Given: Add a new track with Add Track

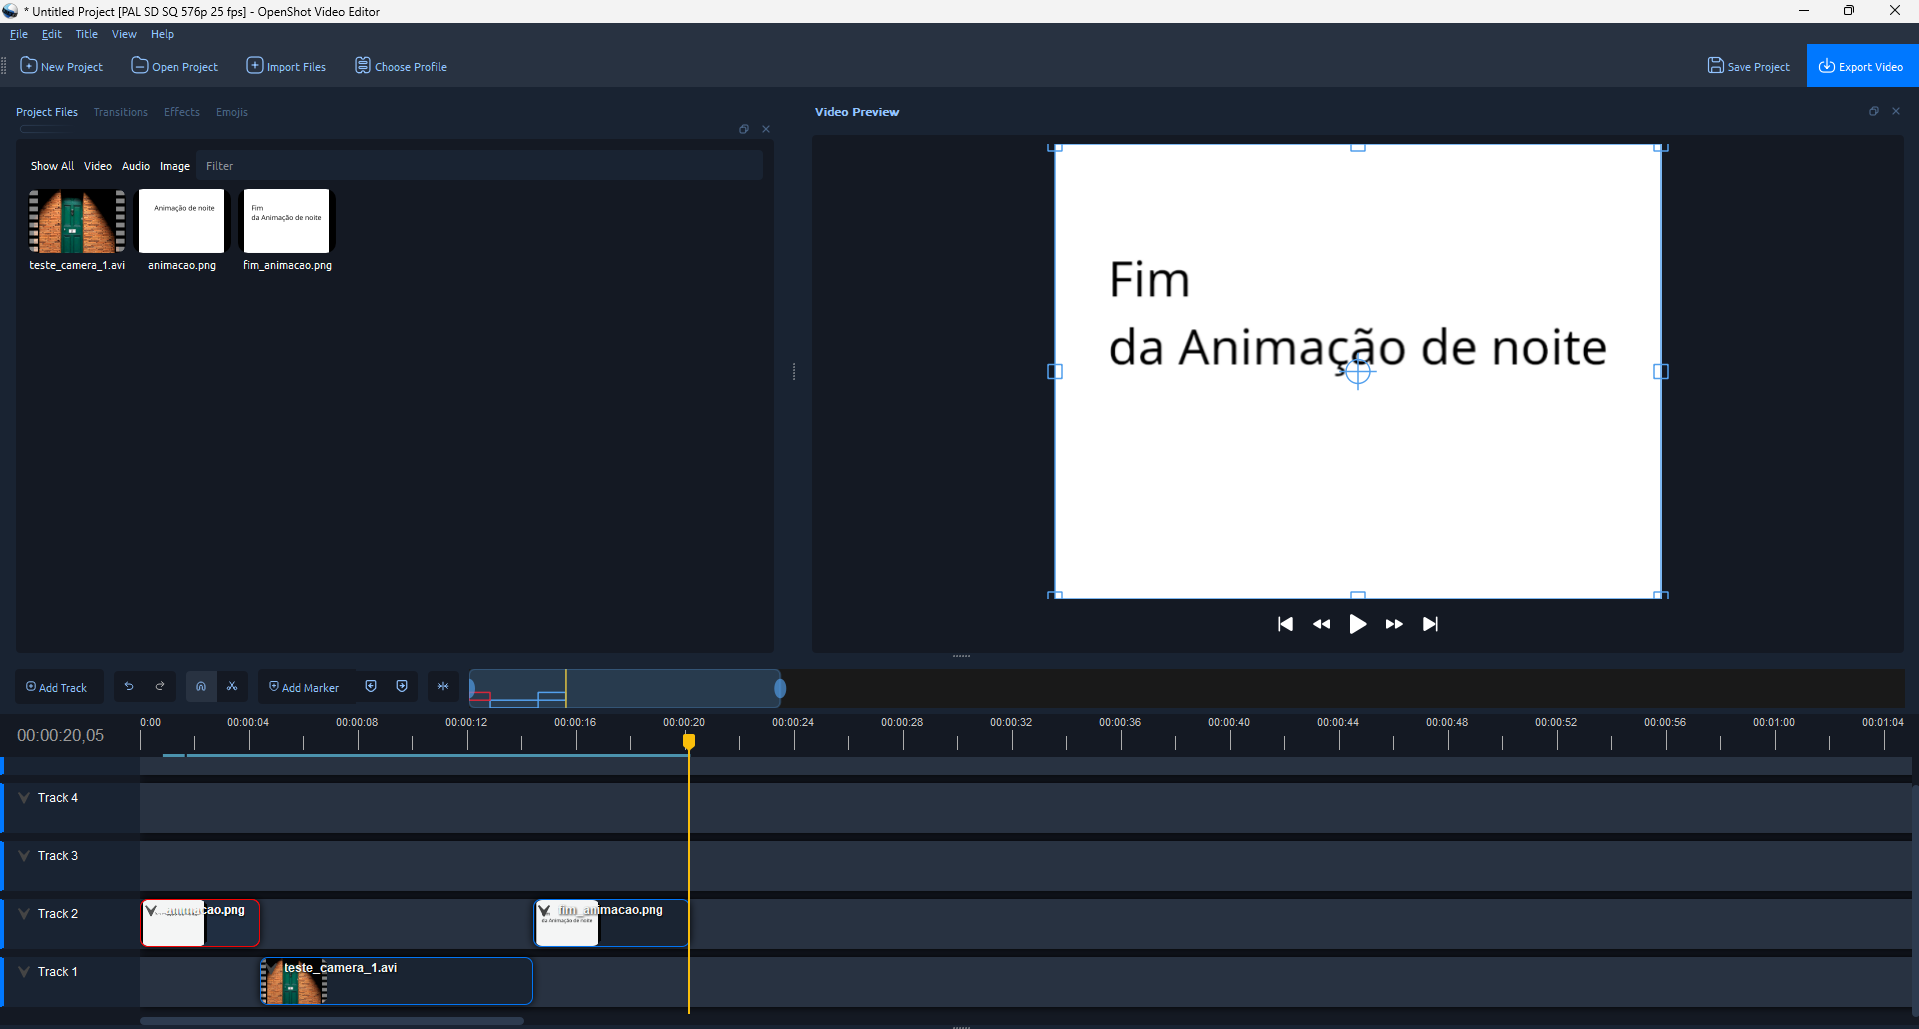Looking at the screenshot, I should 58,687.
